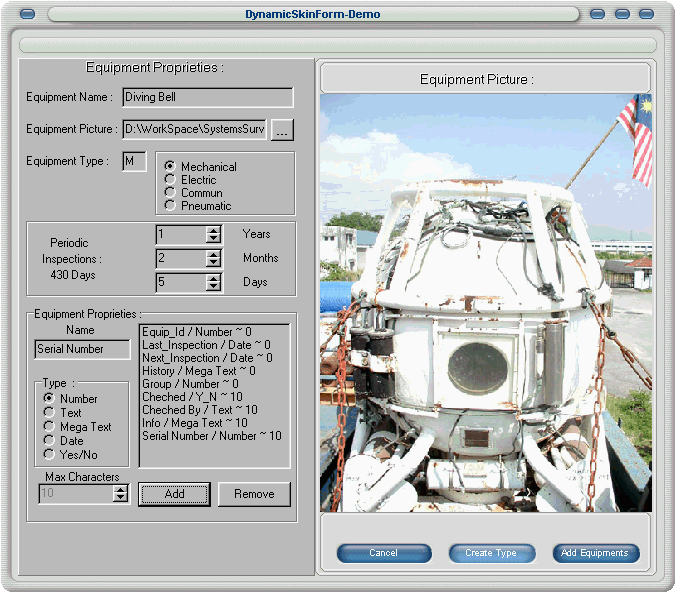Choose Yes/No as property type

[48, 455]
